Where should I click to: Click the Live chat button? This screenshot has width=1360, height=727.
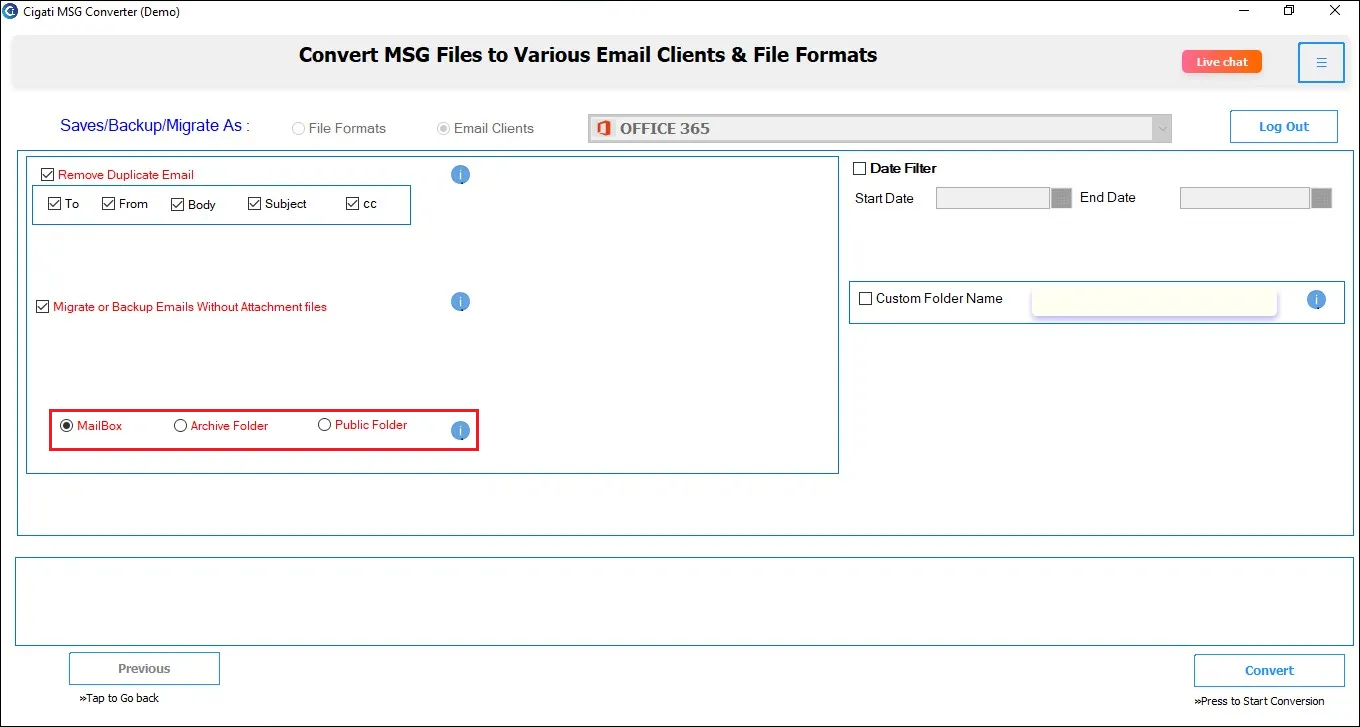coord(1222,62)
